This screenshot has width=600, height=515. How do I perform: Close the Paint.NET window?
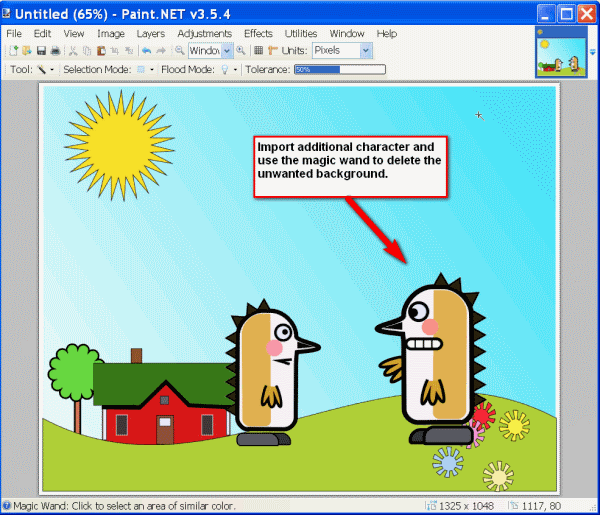tap(587, 14)
